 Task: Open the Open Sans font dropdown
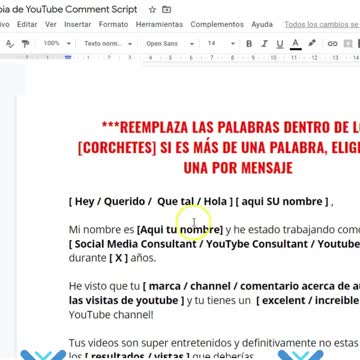pyautogui.click(x=170, y=44)
